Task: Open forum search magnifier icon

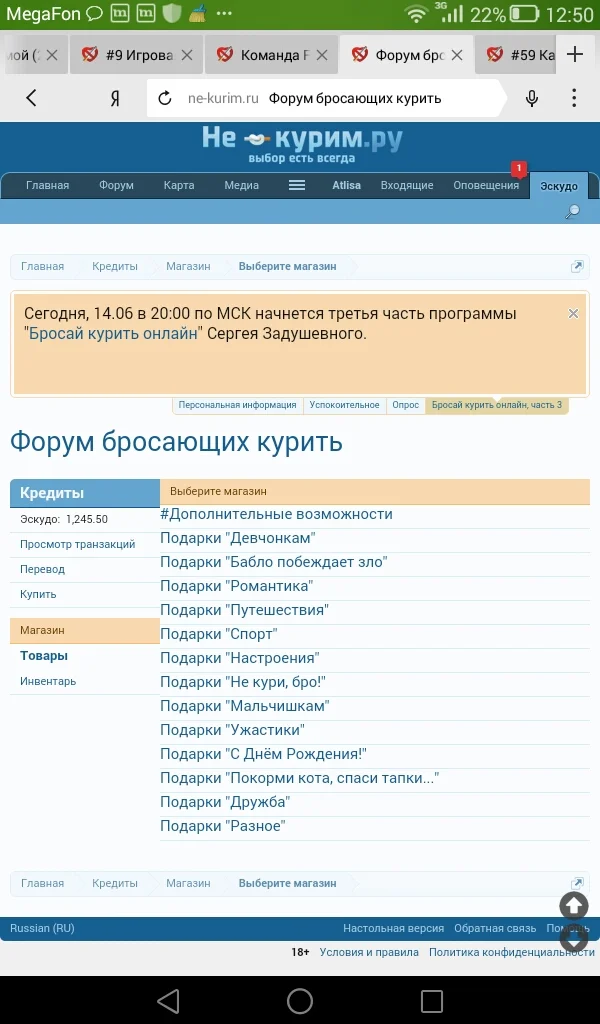Action: tap(573, 212)
